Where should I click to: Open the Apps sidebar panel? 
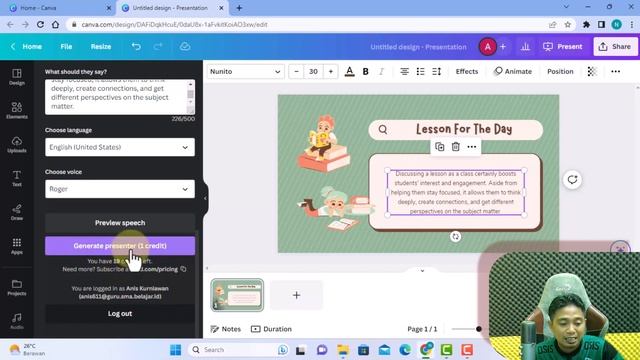click(x=17, y=246)
